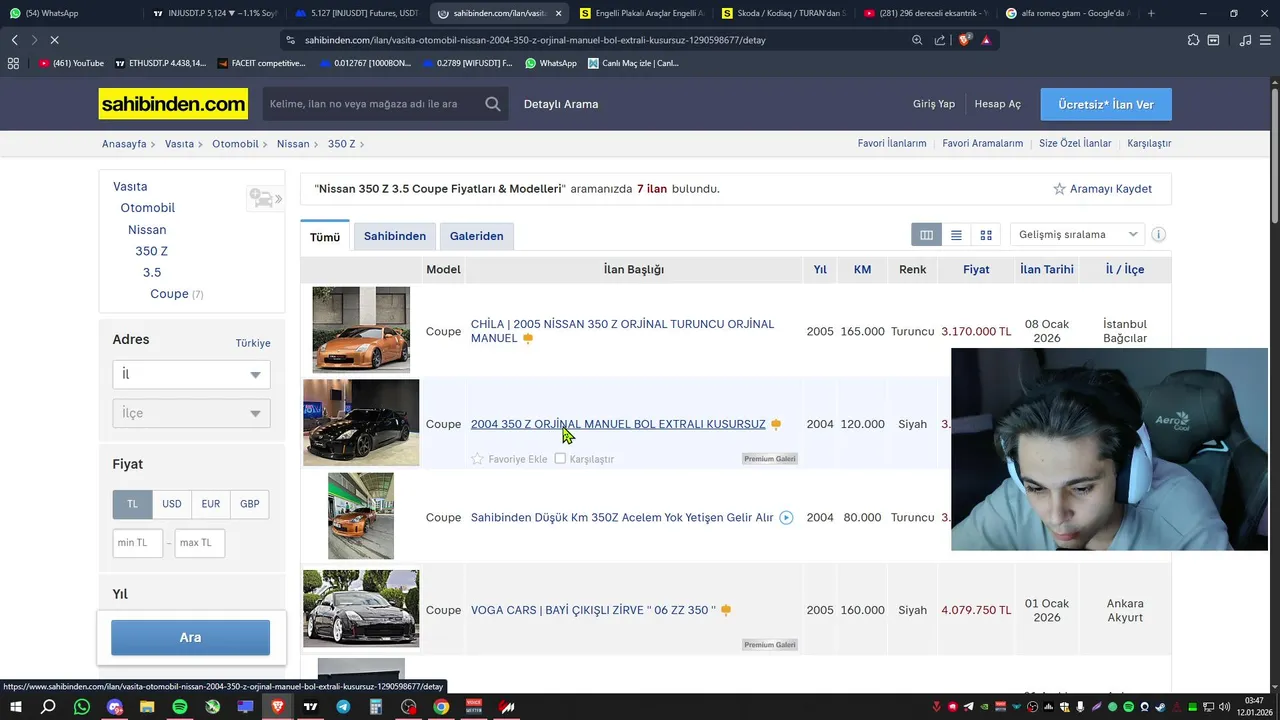Switch to the Galeriden tab
1280x720 pixels.
pos(476,236)
